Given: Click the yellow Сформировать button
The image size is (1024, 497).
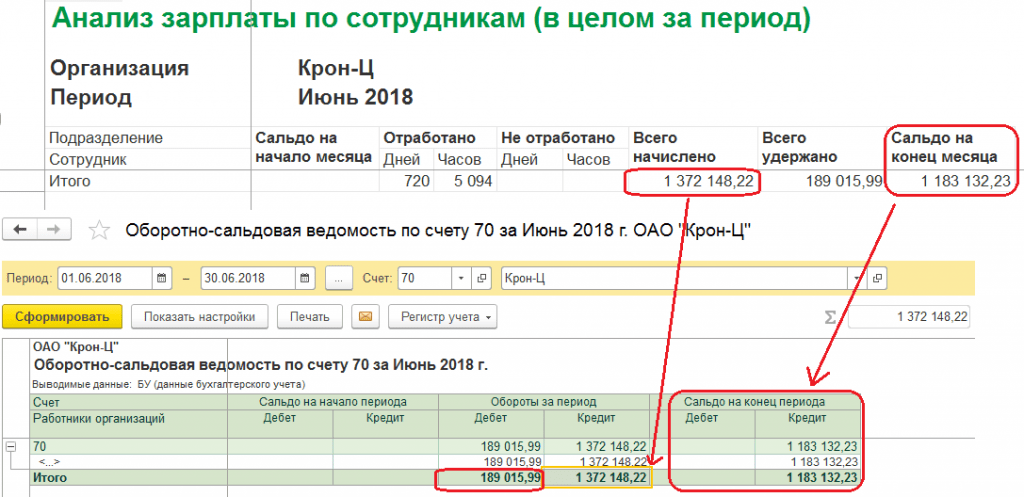Looking at the screenshot, I should point(62,317).
